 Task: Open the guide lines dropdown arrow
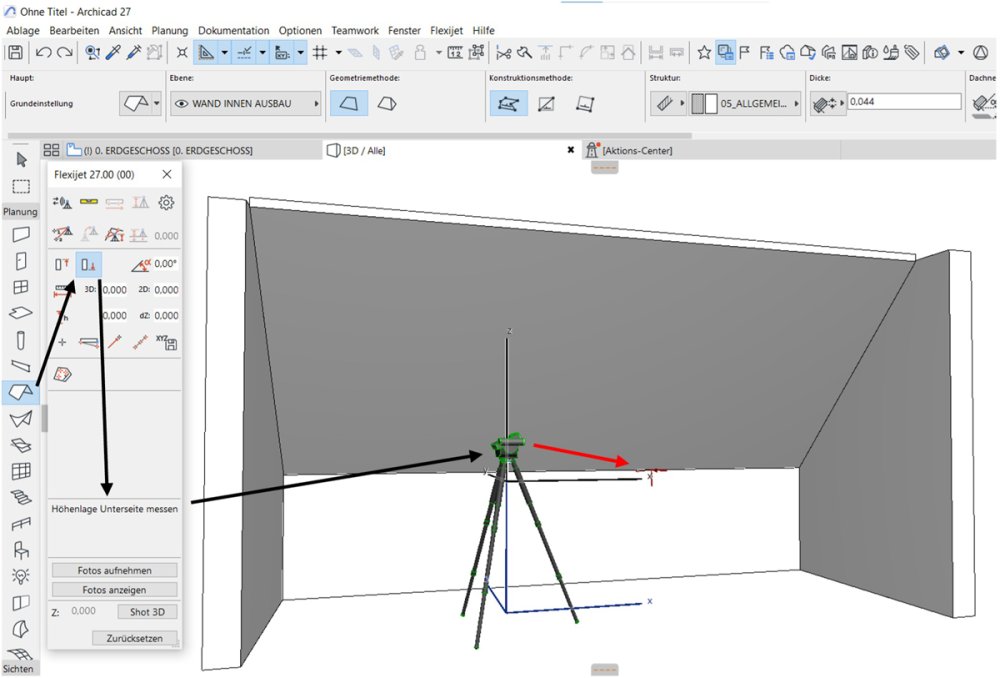click(x=224, y=52)
